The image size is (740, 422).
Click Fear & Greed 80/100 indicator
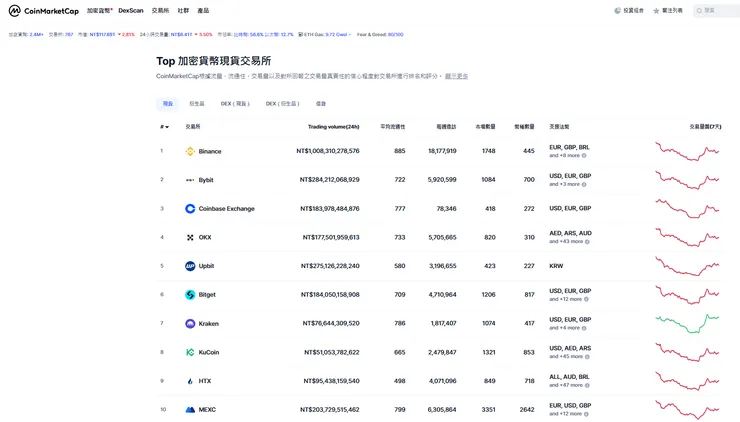pos(380,34)
